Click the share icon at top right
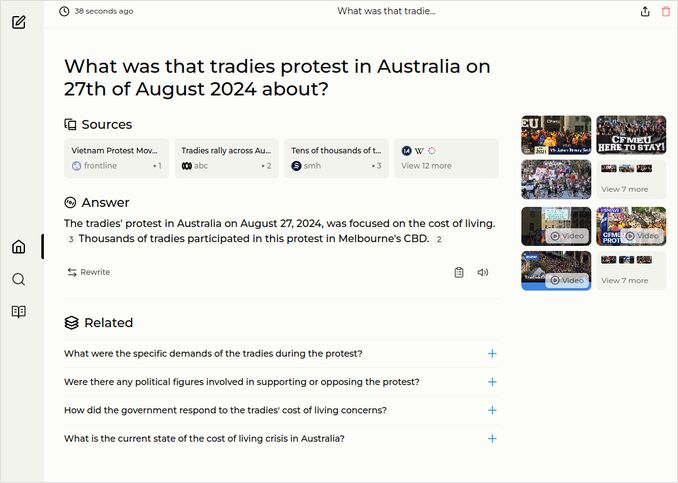This screenshot has width=678, height=483. click(645, 11)
